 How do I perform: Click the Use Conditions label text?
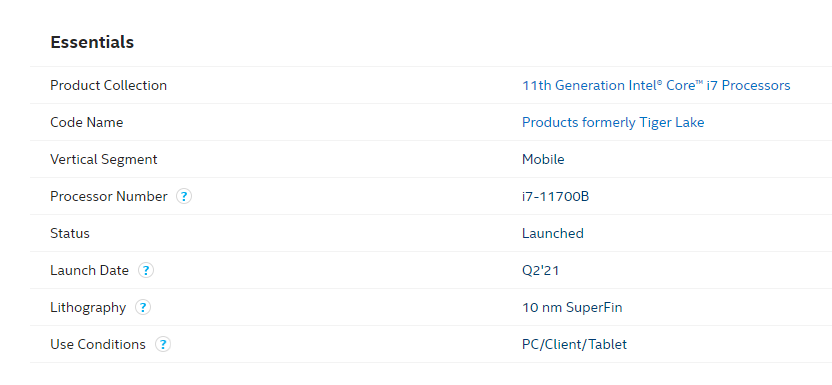tap(98, 345)
